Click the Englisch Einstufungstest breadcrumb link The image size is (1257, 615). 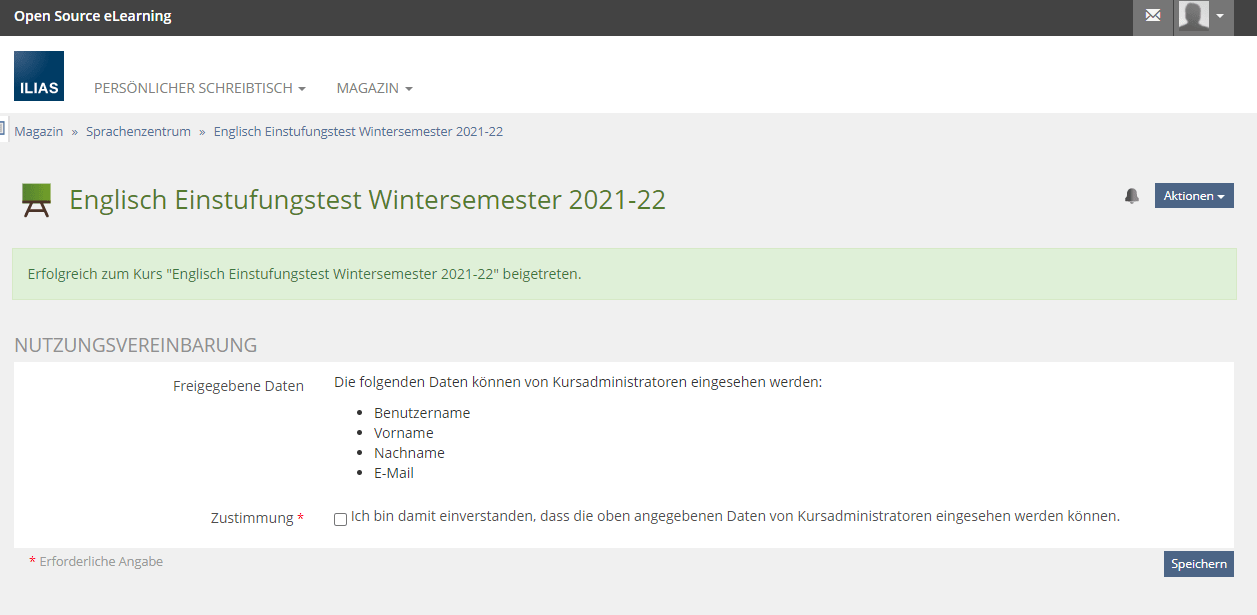(x=358, y=132)
